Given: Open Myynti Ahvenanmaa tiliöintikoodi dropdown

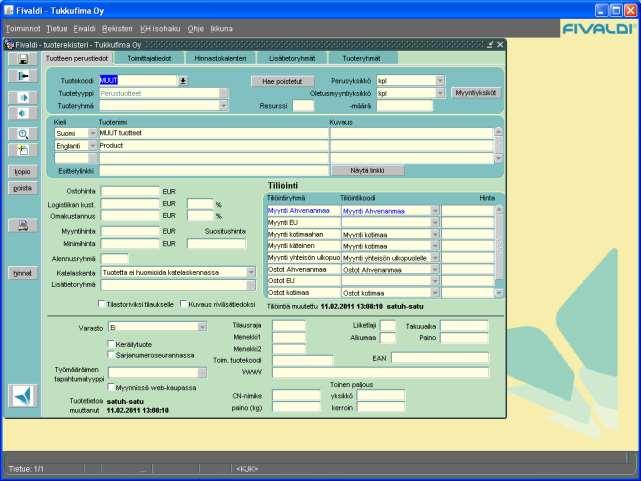Looking at the screenshot, I should (x=435, y=211).
